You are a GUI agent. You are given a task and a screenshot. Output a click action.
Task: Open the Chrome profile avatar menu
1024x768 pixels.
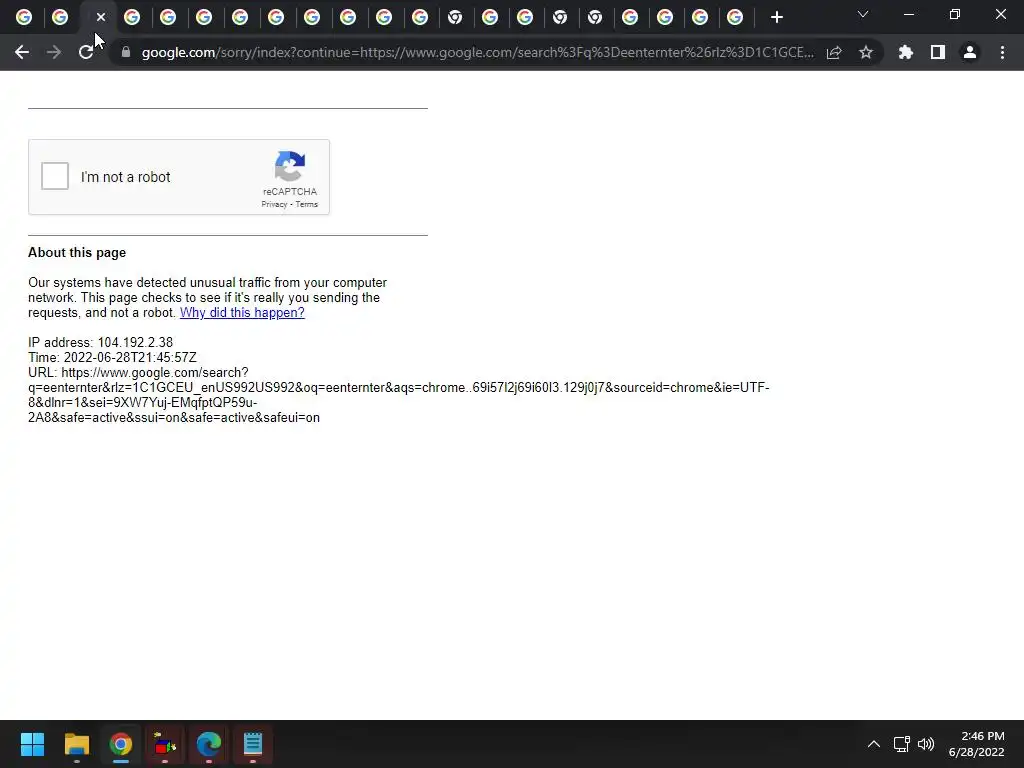coord(970,52)
